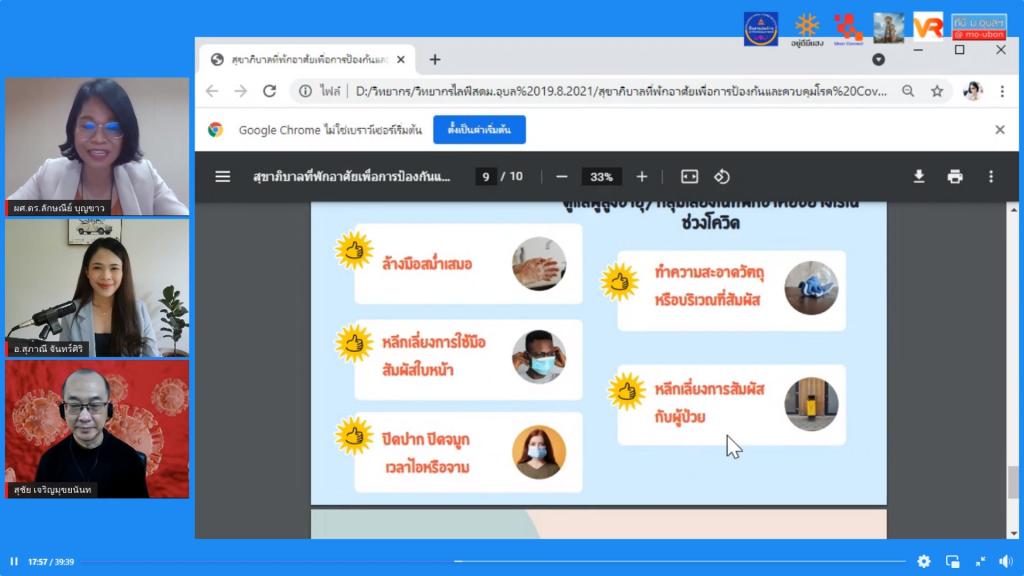Image resolution: width=1024 pixels, height=576 pixels.
Task: Click the 'หลีกเลี่ยงการใช้มือ' card text
Action: coord(434,342)
